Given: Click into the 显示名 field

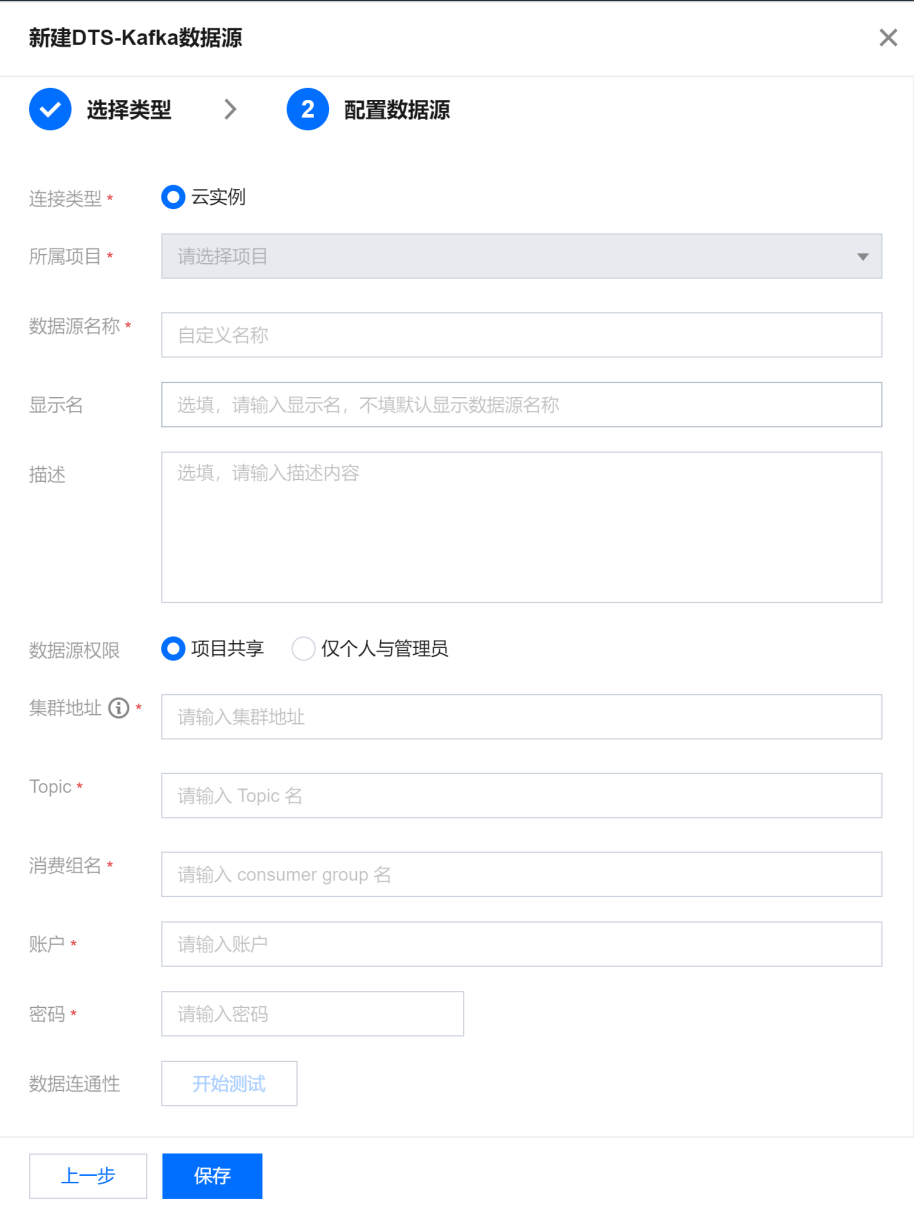Looking at the screenshot, I should click(x=521, y=405).
